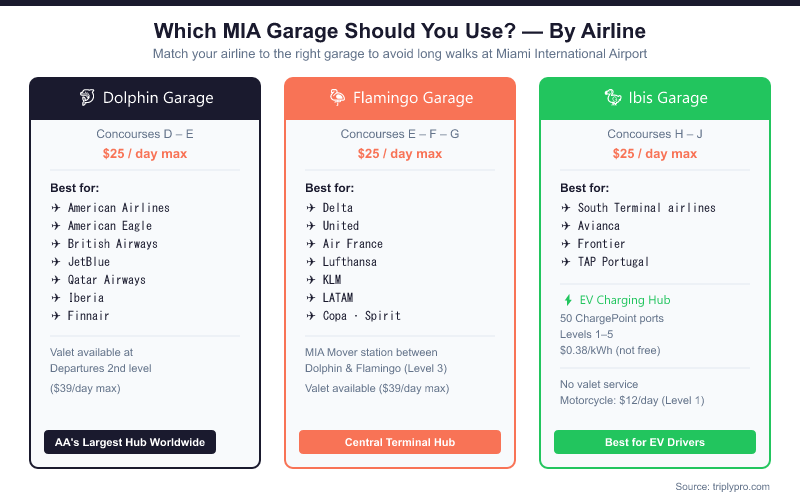Image resolution: width=800 pixels, height=500 pixels.
Task: Click the British Airways list entry
Action: [112, 244]
